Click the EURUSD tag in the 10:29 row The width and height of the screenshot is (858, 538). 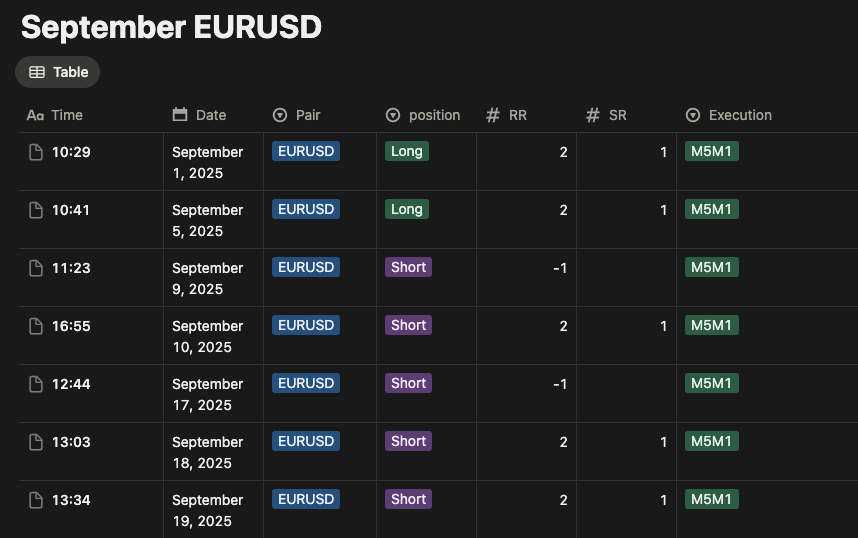(x=306, y=151)
